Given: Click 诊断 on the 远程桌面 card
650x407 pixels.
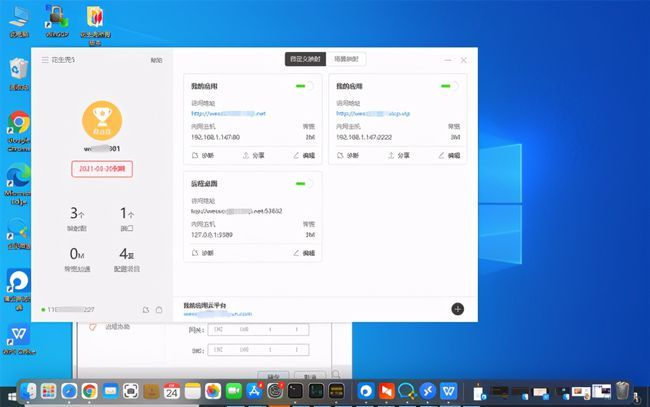Looking at the screenshot, I should 203,253.
